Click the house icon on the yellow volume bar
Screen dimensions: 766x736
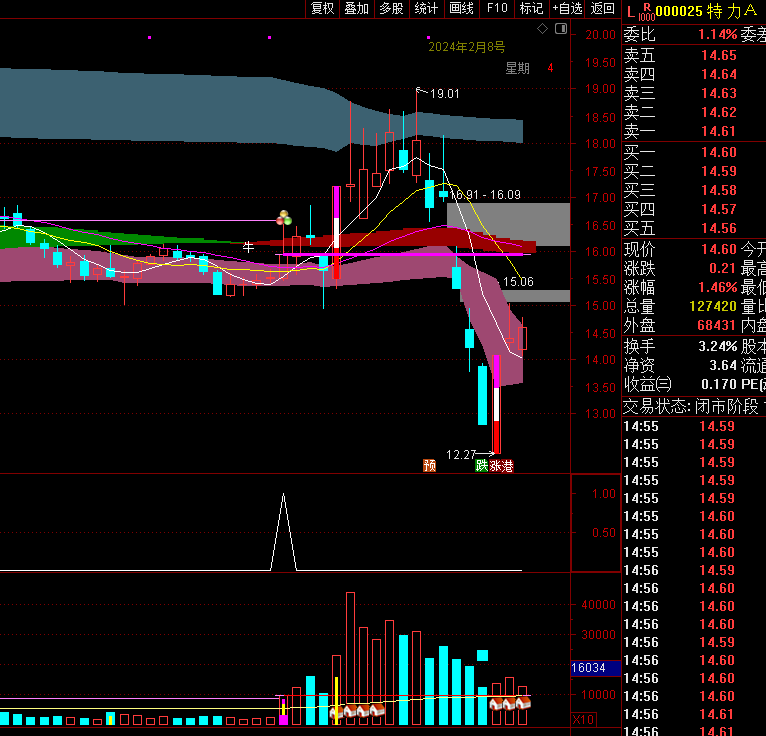click(x=337, y=713)
